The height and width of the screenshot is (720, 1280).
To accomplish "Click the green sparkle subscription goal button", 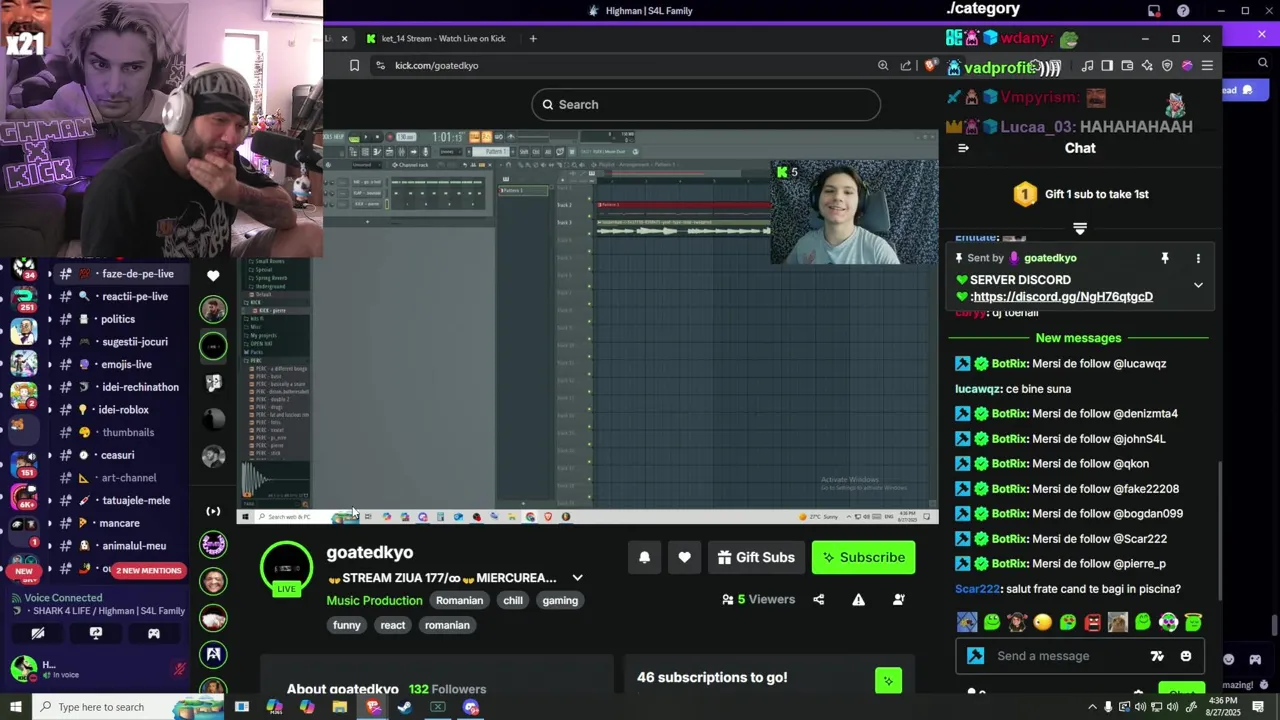I will click(x=888, y=681).
